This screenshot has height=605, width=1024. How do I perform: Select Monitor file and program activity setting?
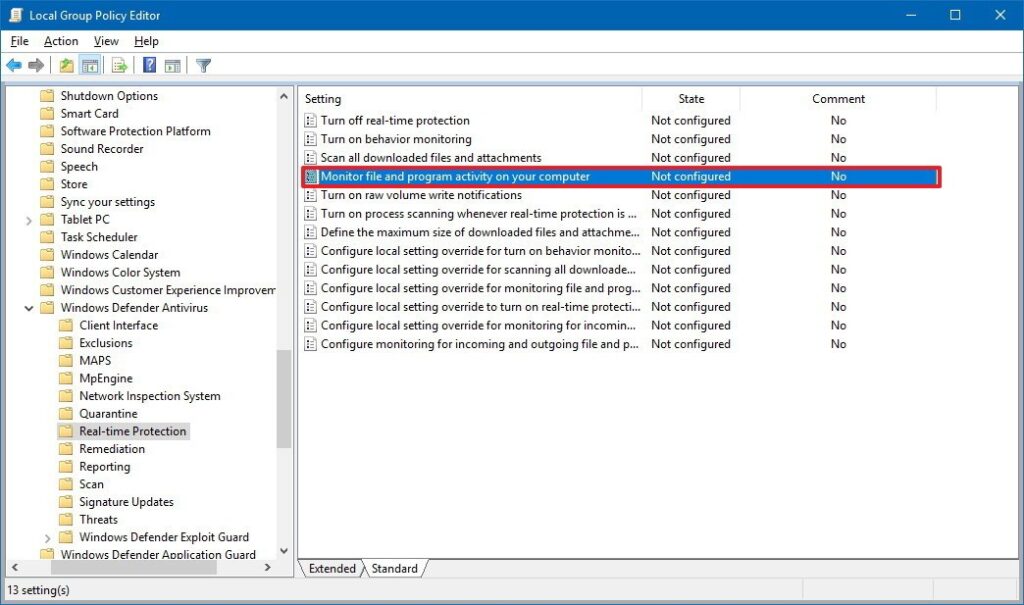coord(620,176)
